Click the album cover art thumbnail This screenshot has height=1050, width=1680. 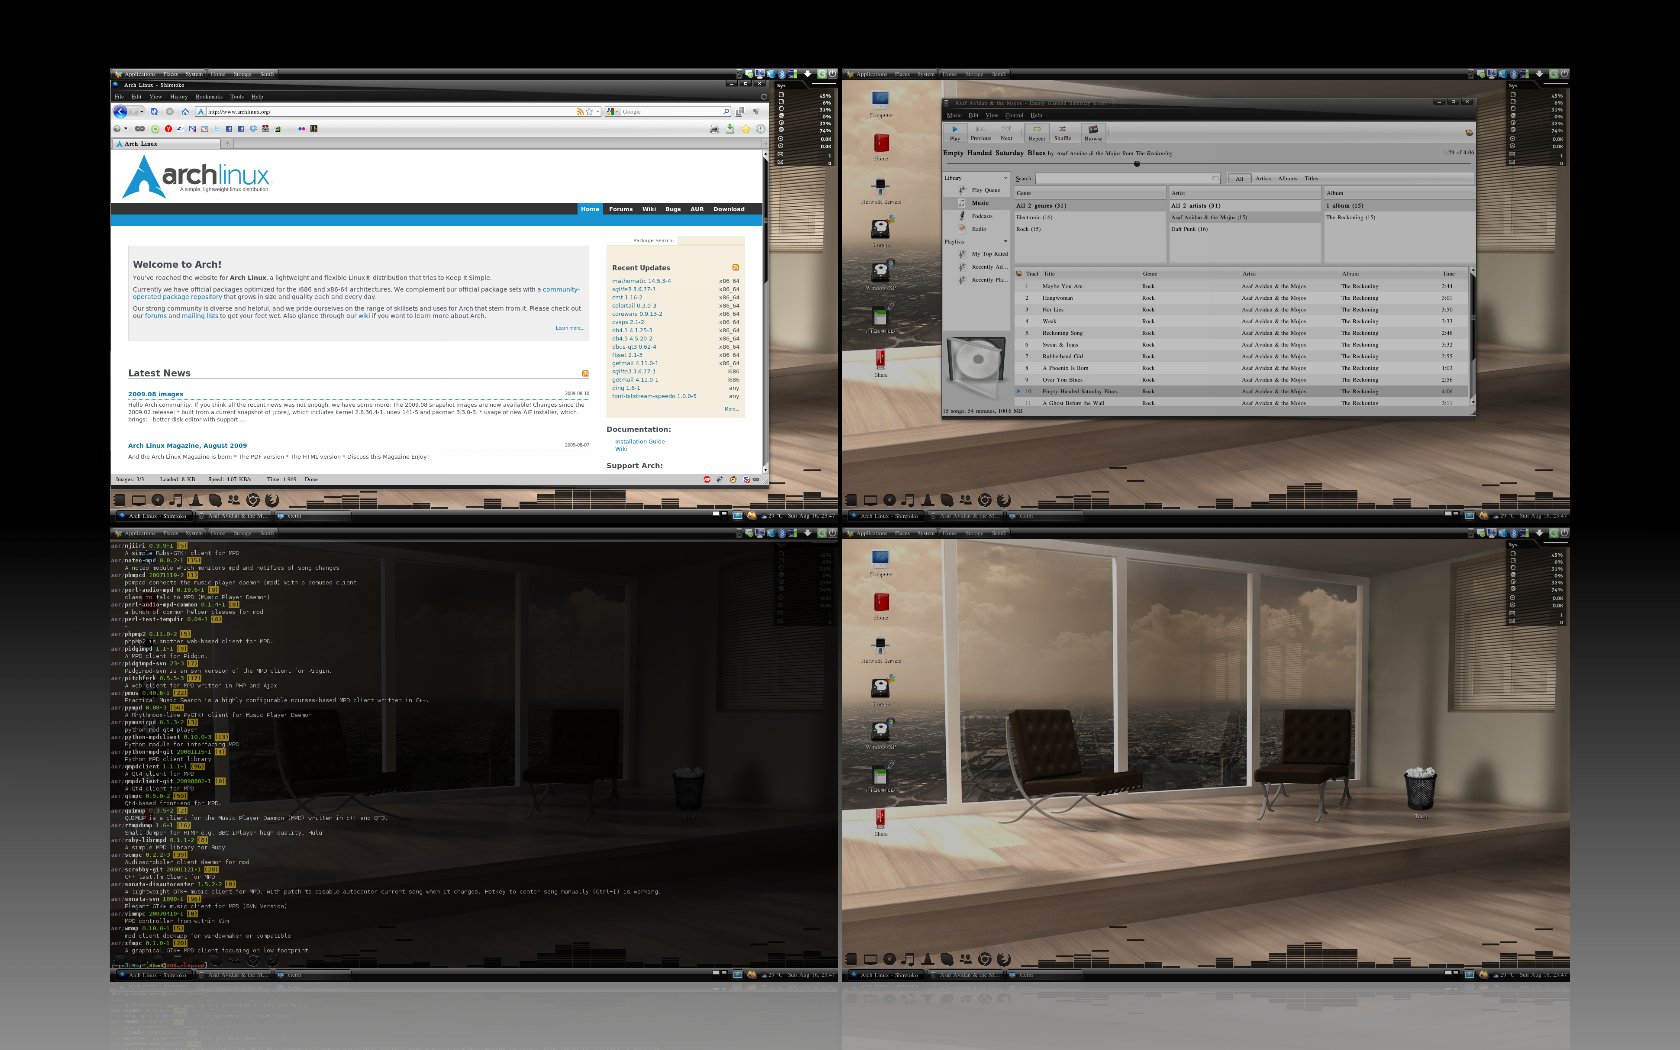(x=976, y=368)
